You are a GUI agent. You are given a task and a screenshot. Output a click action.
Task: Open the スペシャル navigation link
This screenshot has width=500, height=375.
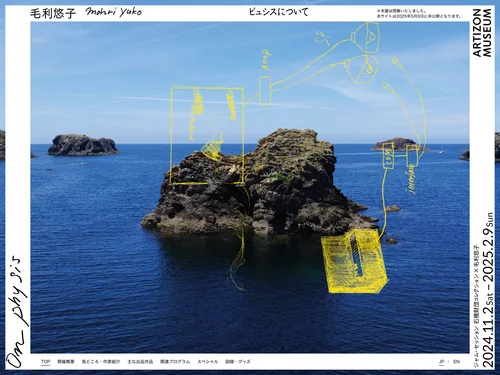coord(207,362)
